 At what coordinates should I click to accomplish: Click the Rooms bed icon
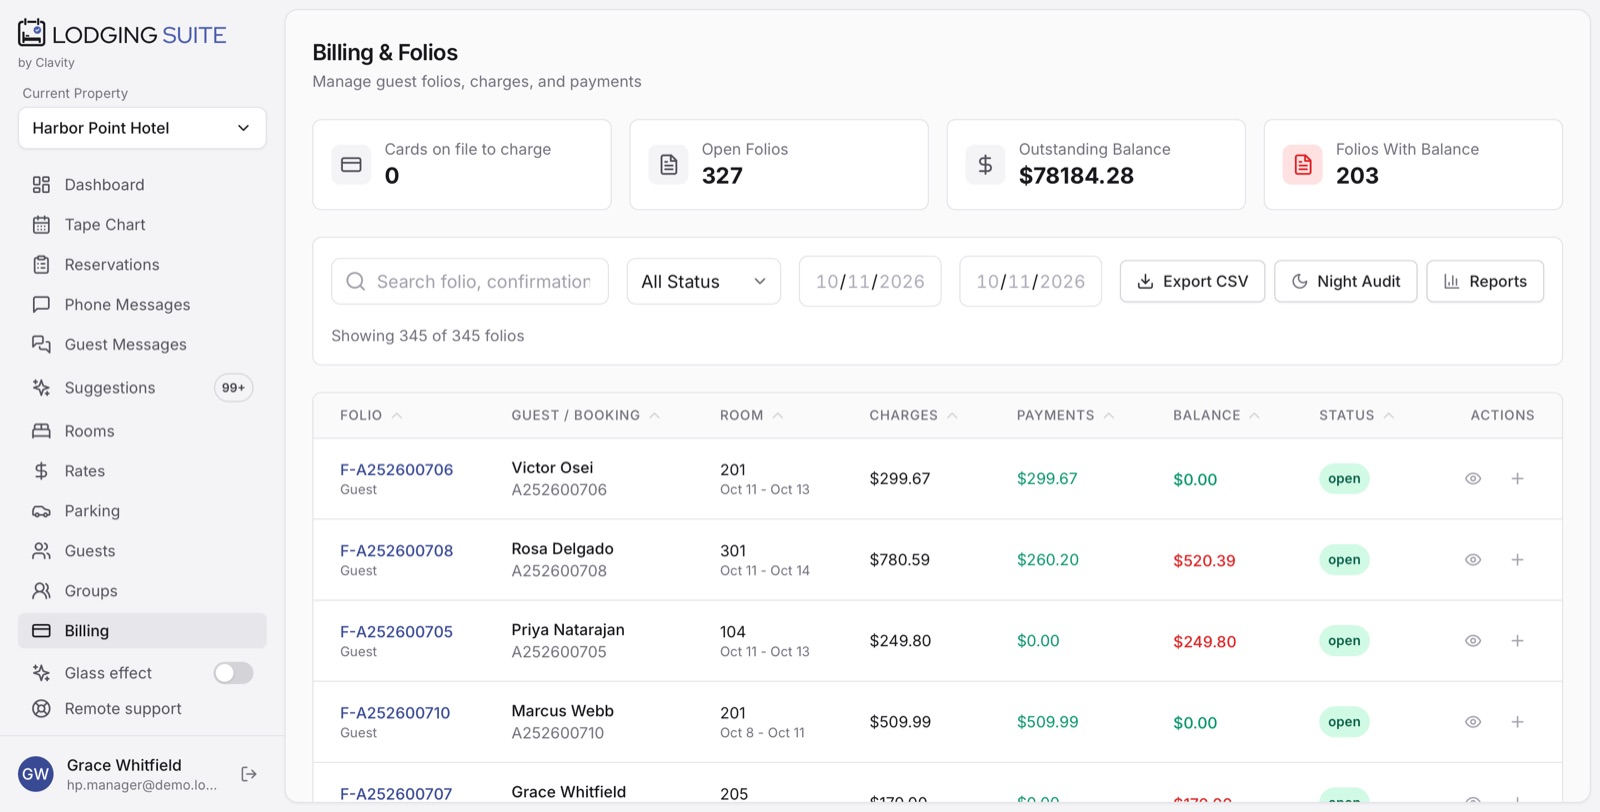(41, 431)
